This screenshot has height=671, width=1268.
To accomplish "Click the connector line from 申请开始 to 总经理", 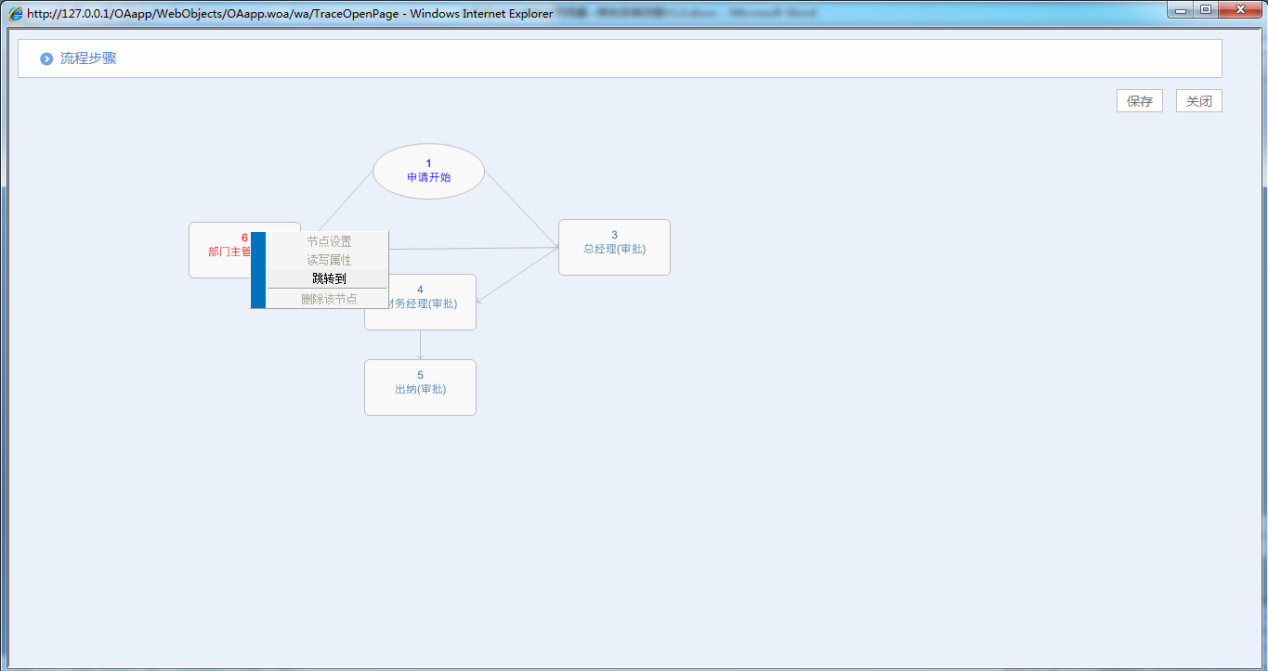I will (520, 211).
